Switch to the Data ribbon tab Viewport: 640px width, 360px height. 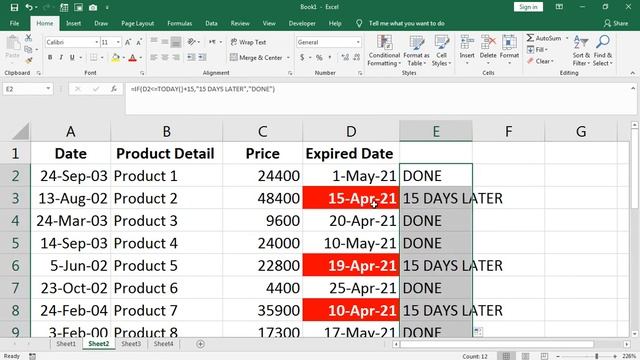coord(211,23)
